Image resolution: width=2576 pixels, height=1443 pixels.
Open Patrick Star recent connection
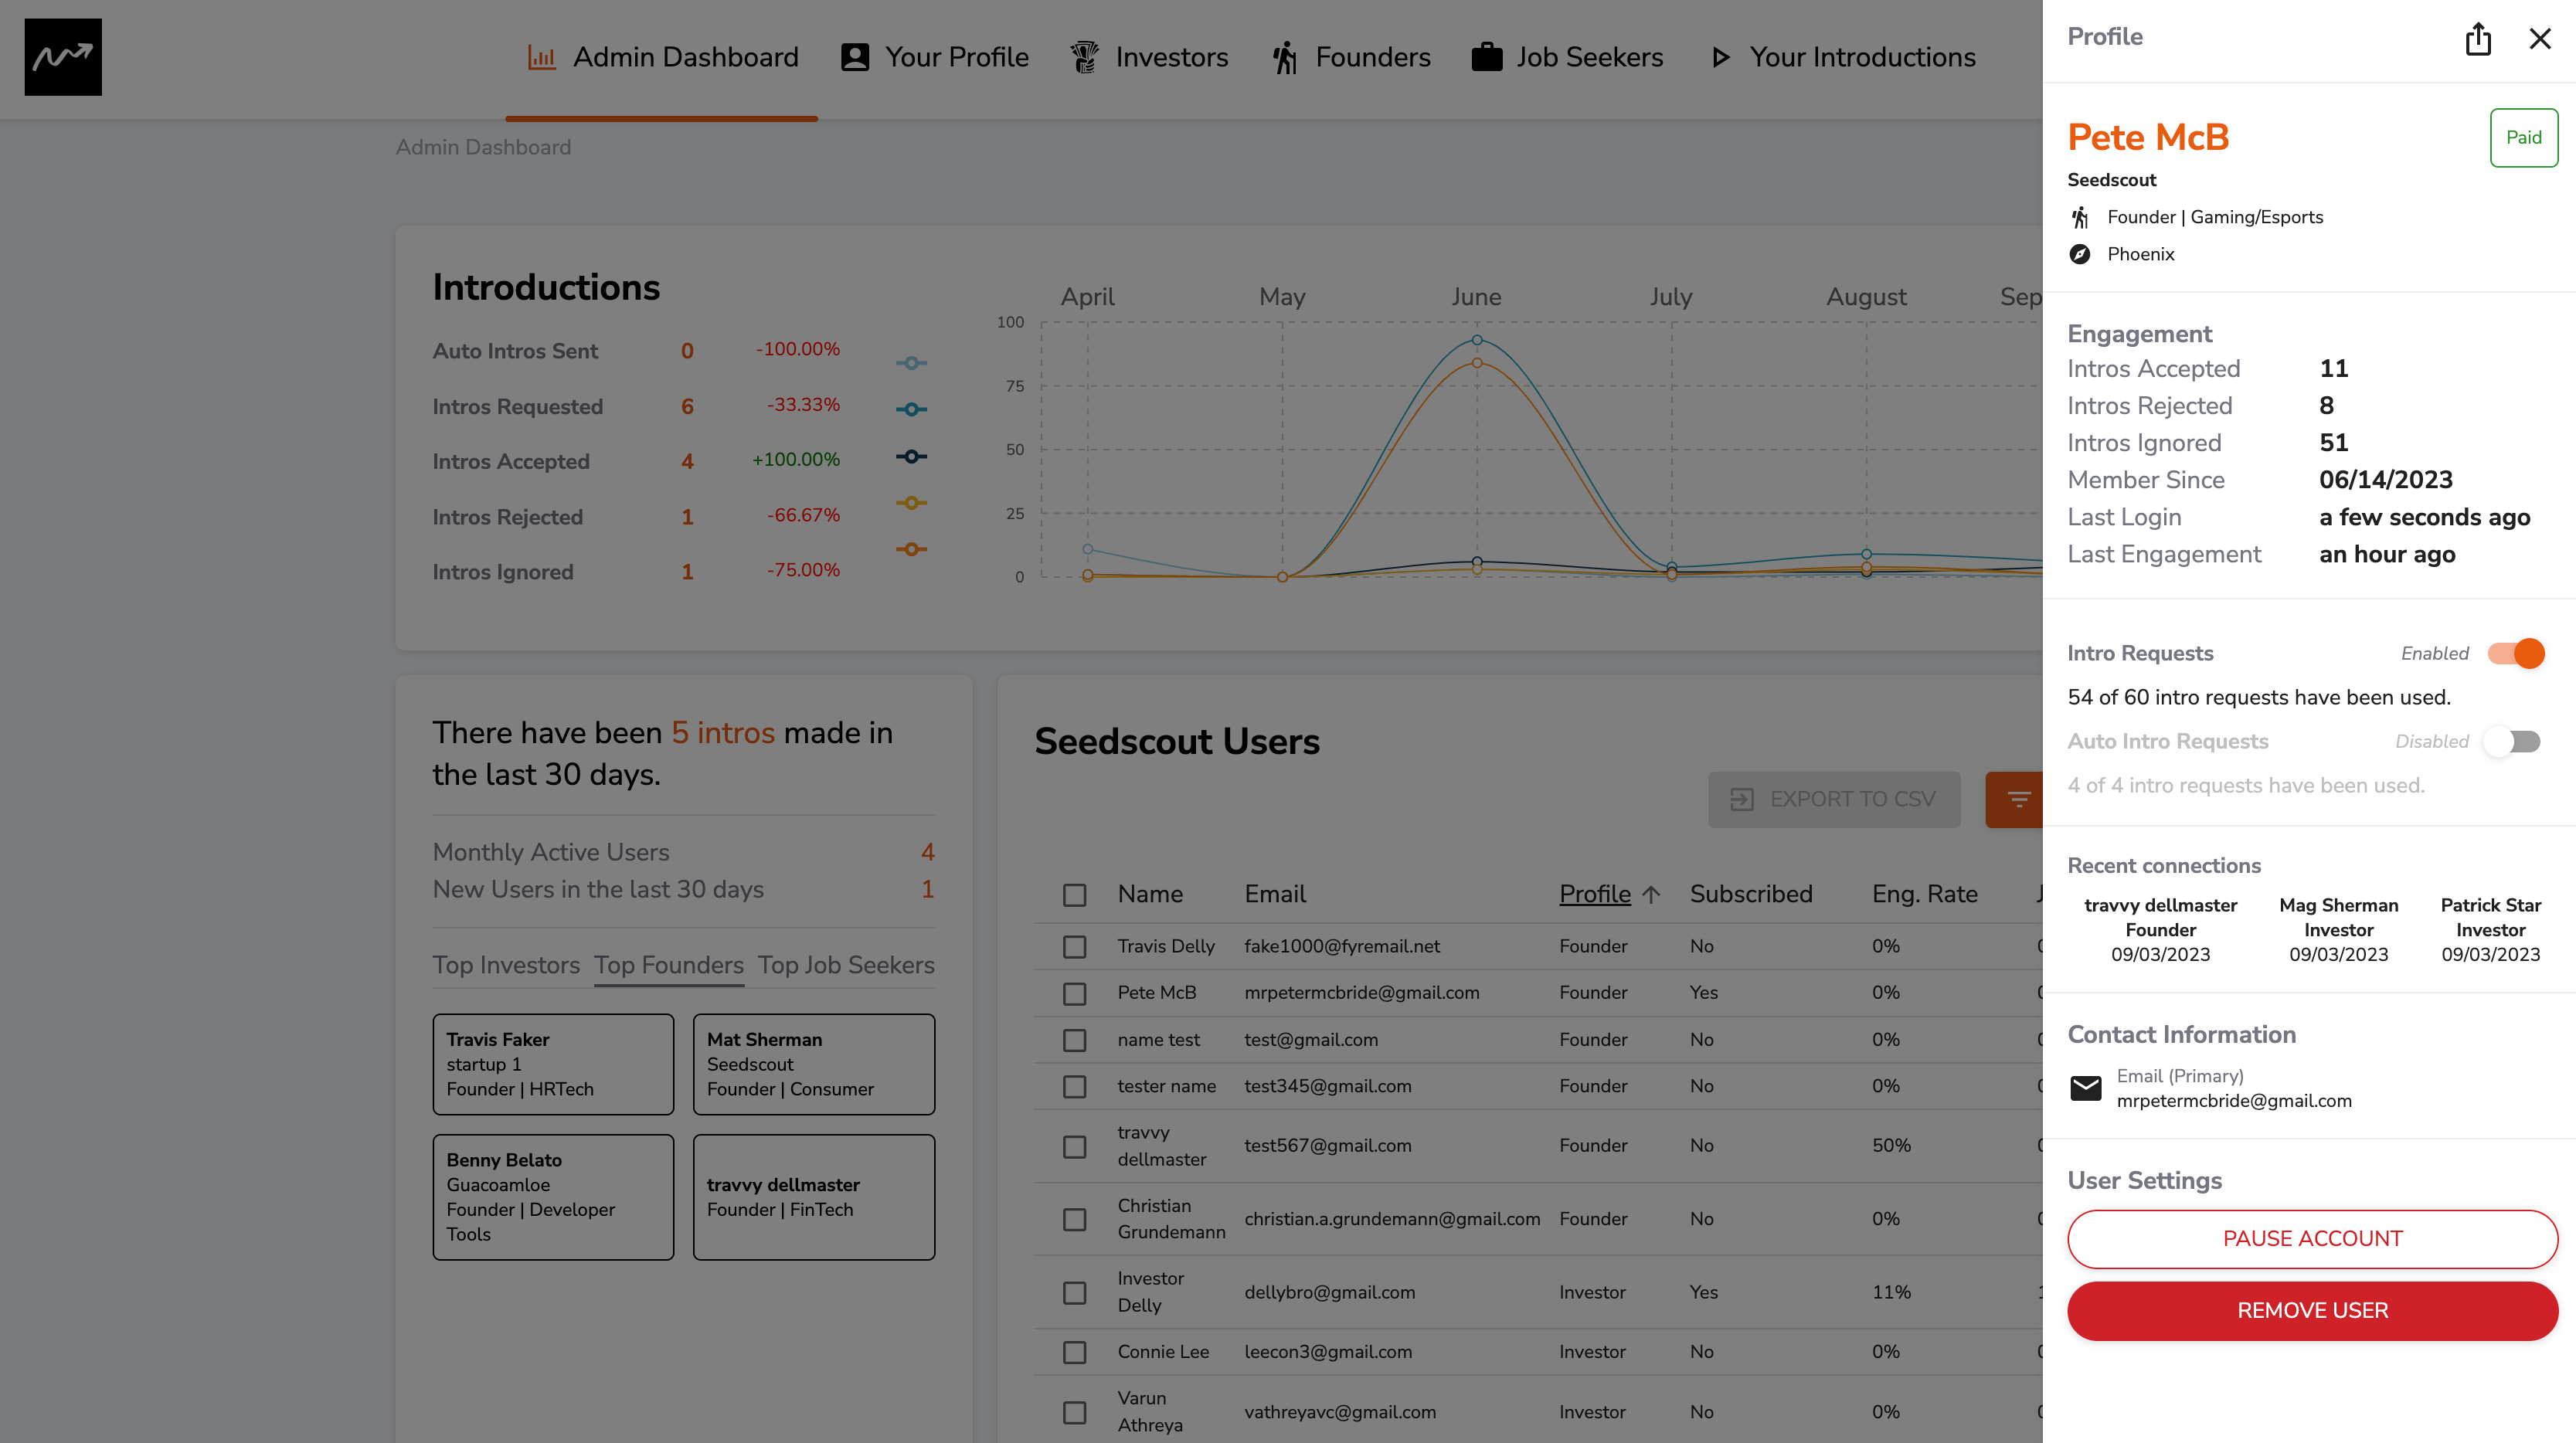pyautogui.click(x=2490, y=929)
